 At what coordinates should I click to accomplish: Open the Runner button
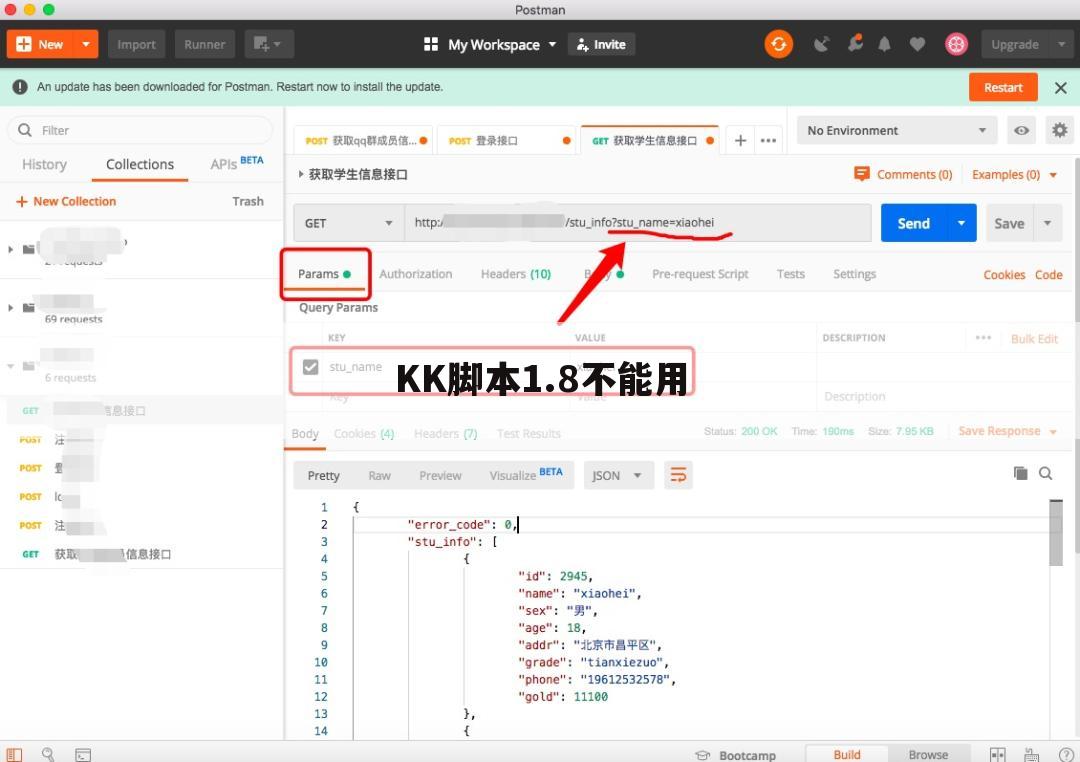[x=205, y=44]
